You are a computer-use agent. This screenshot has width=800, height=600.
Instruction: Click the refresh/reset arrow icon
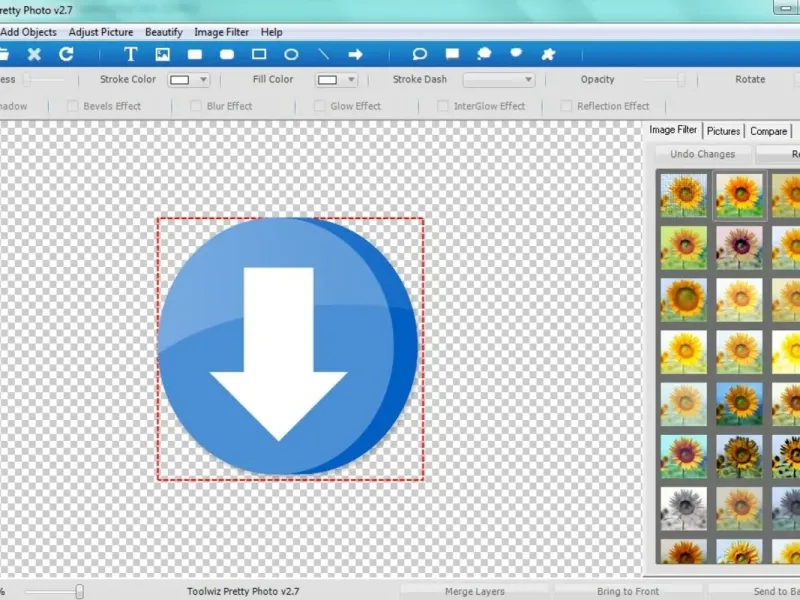pyautogui.click(x=66, y=54)
